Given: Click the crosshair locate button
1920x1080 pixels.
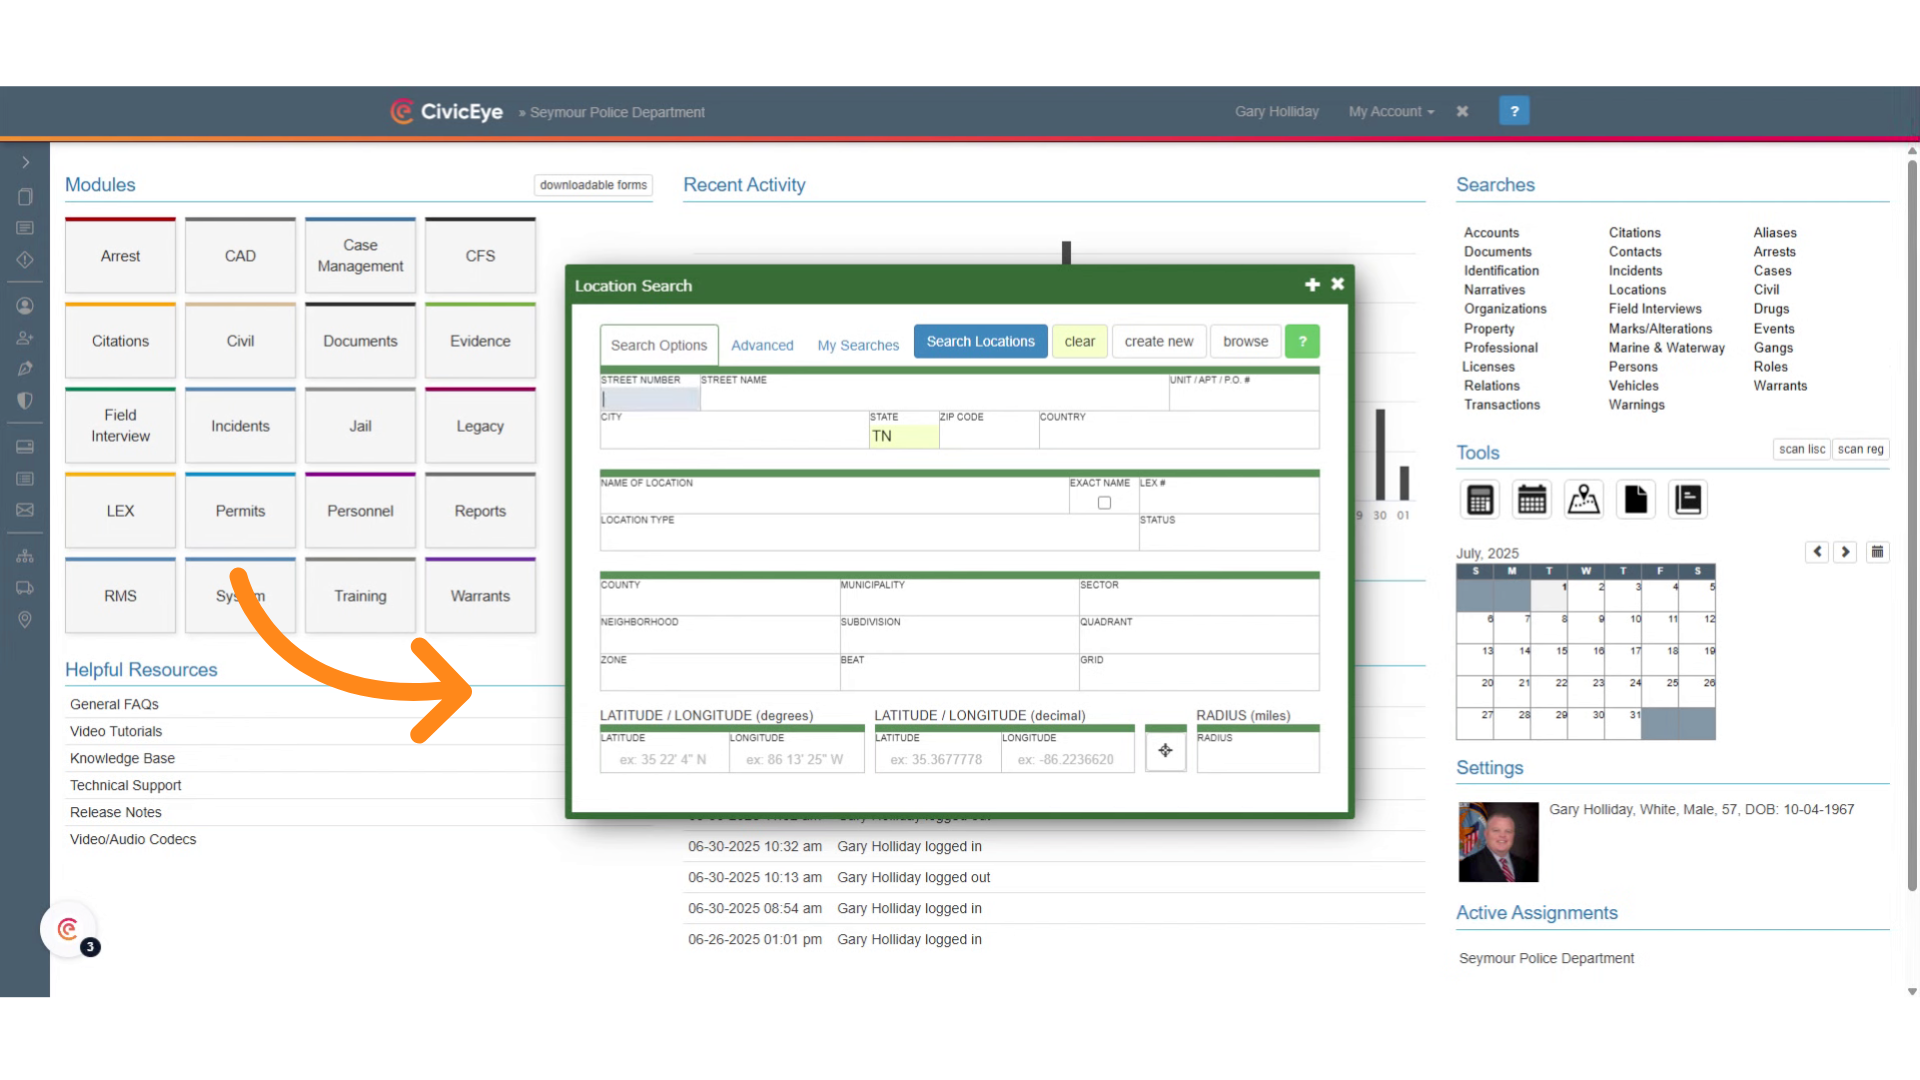Looking at the screenshot, I should click(x=1165, y=750).
